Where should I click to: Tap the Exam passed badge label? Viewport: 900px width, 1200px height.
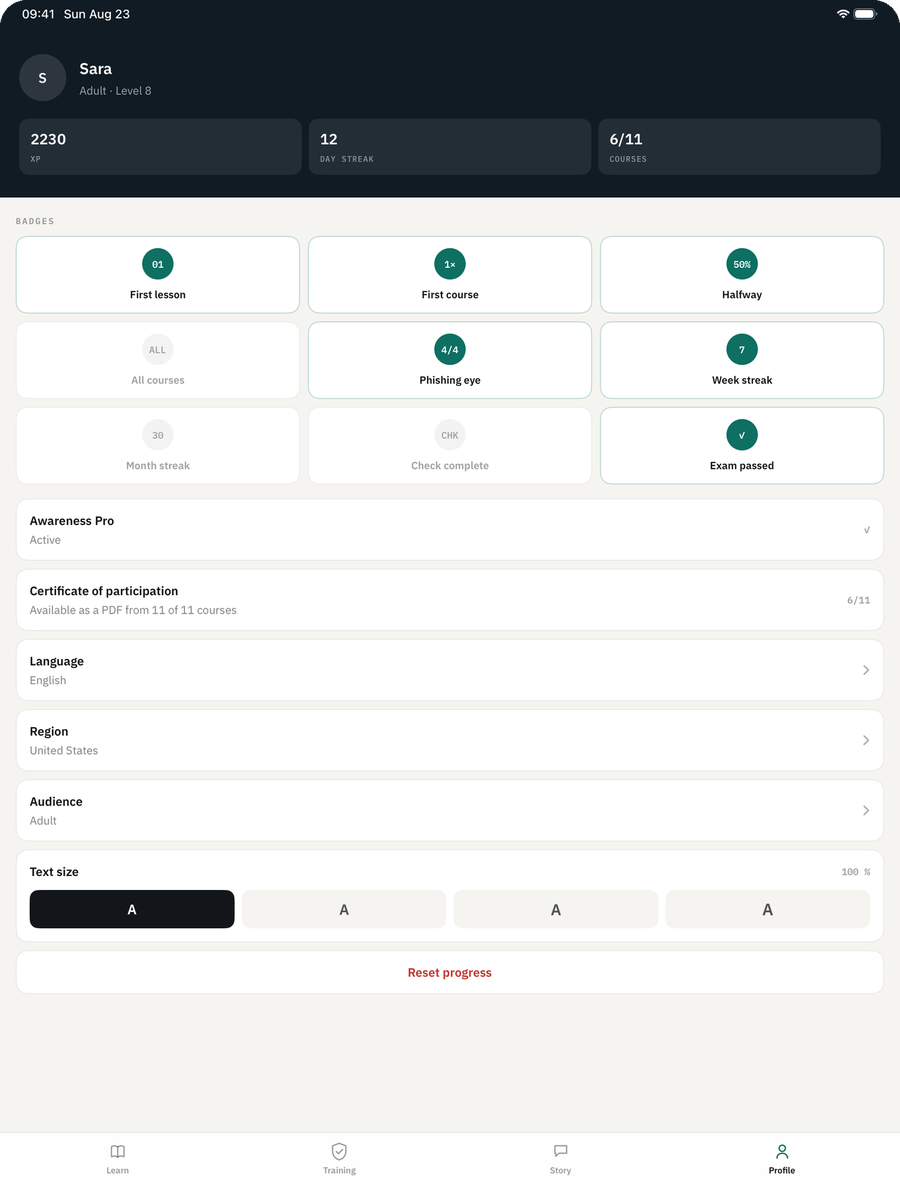[742, 466]
